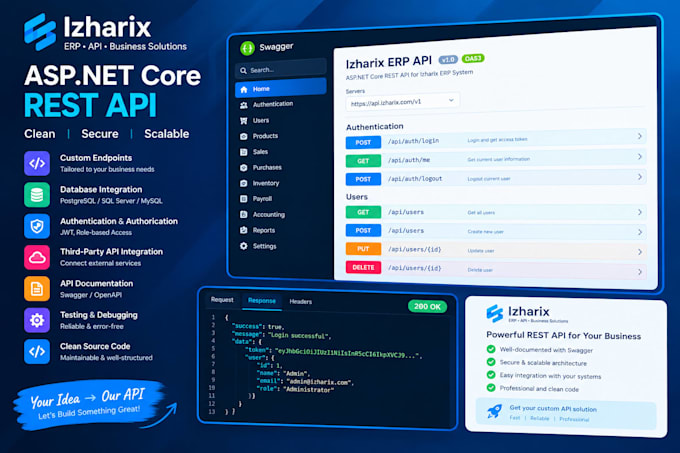This screenshot has width=680, height=453.
Task: Expand the GET /api/auth/me row chevron
Action: [x=640, y=156]
